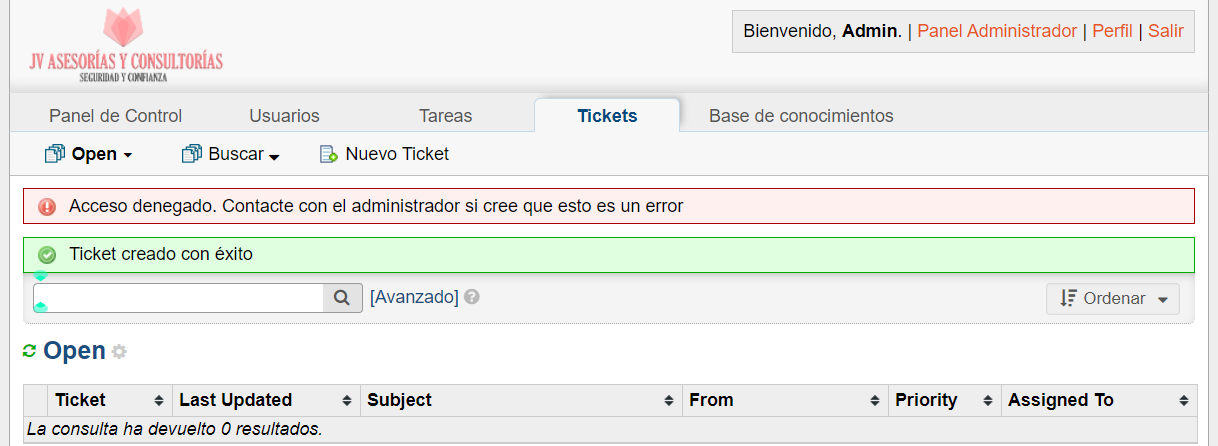Open the Base de conocimientos tab
1218x446 pixels.
pos(801,116)
